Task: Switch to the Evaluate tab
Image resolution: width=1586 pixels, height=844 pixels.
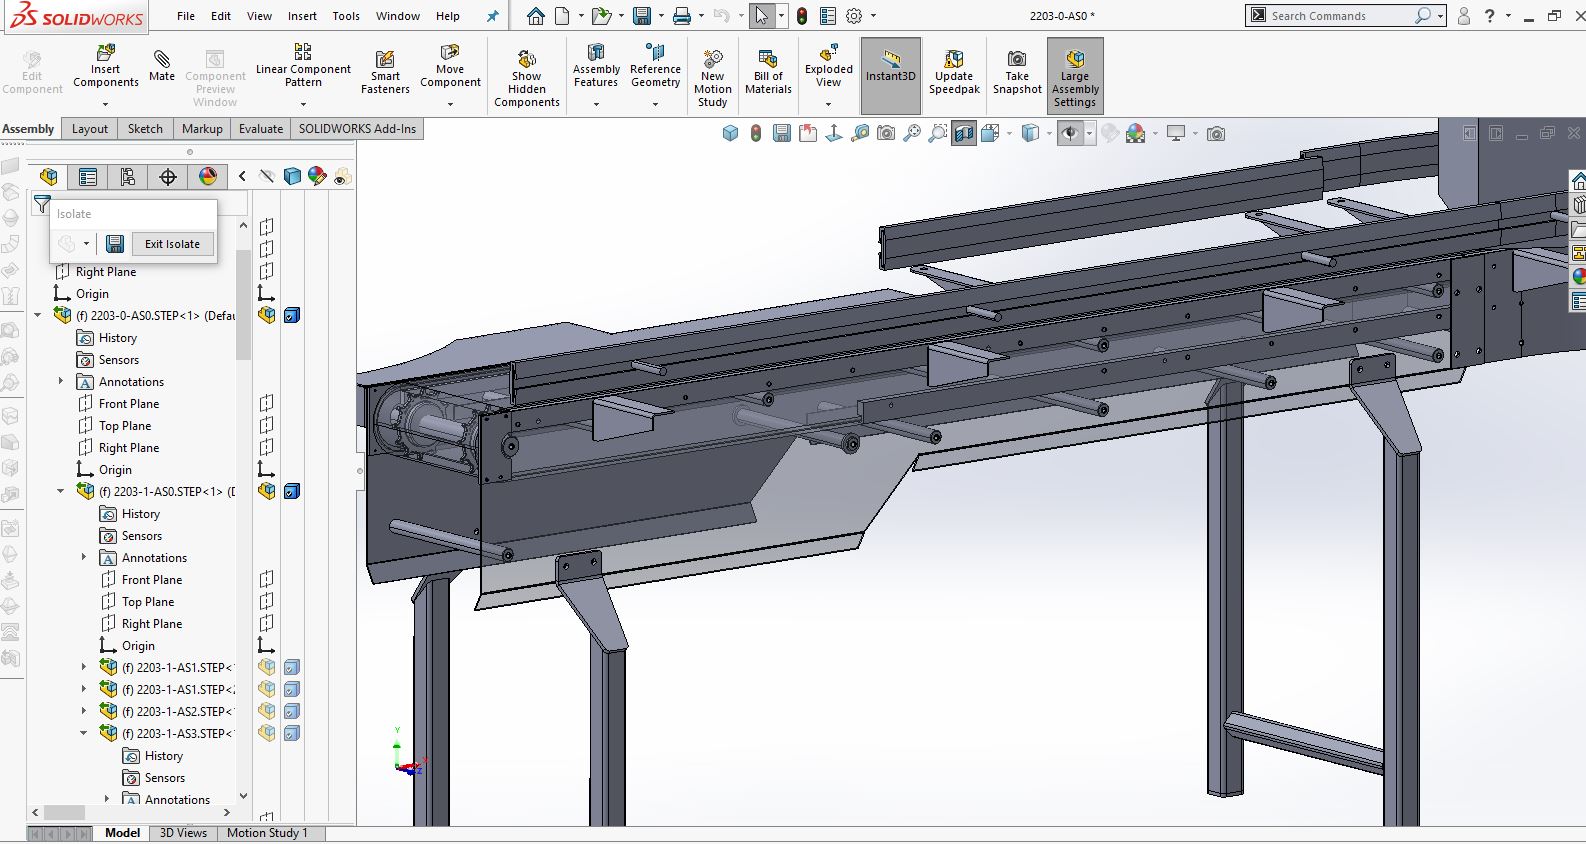Action: 261,129
